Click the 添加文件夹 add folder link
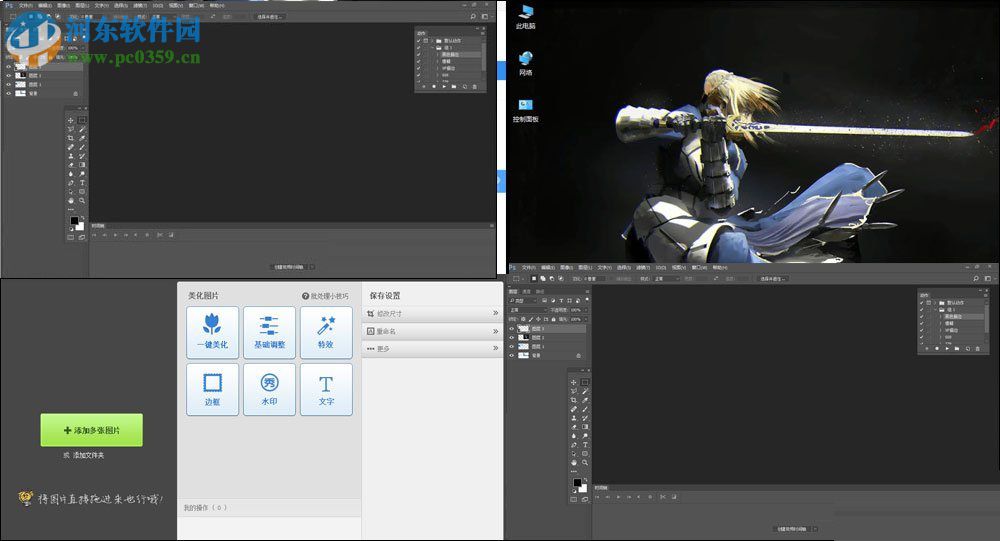Screen dimensions: 1000x541 pyautogui.click(x=87, y=455)
